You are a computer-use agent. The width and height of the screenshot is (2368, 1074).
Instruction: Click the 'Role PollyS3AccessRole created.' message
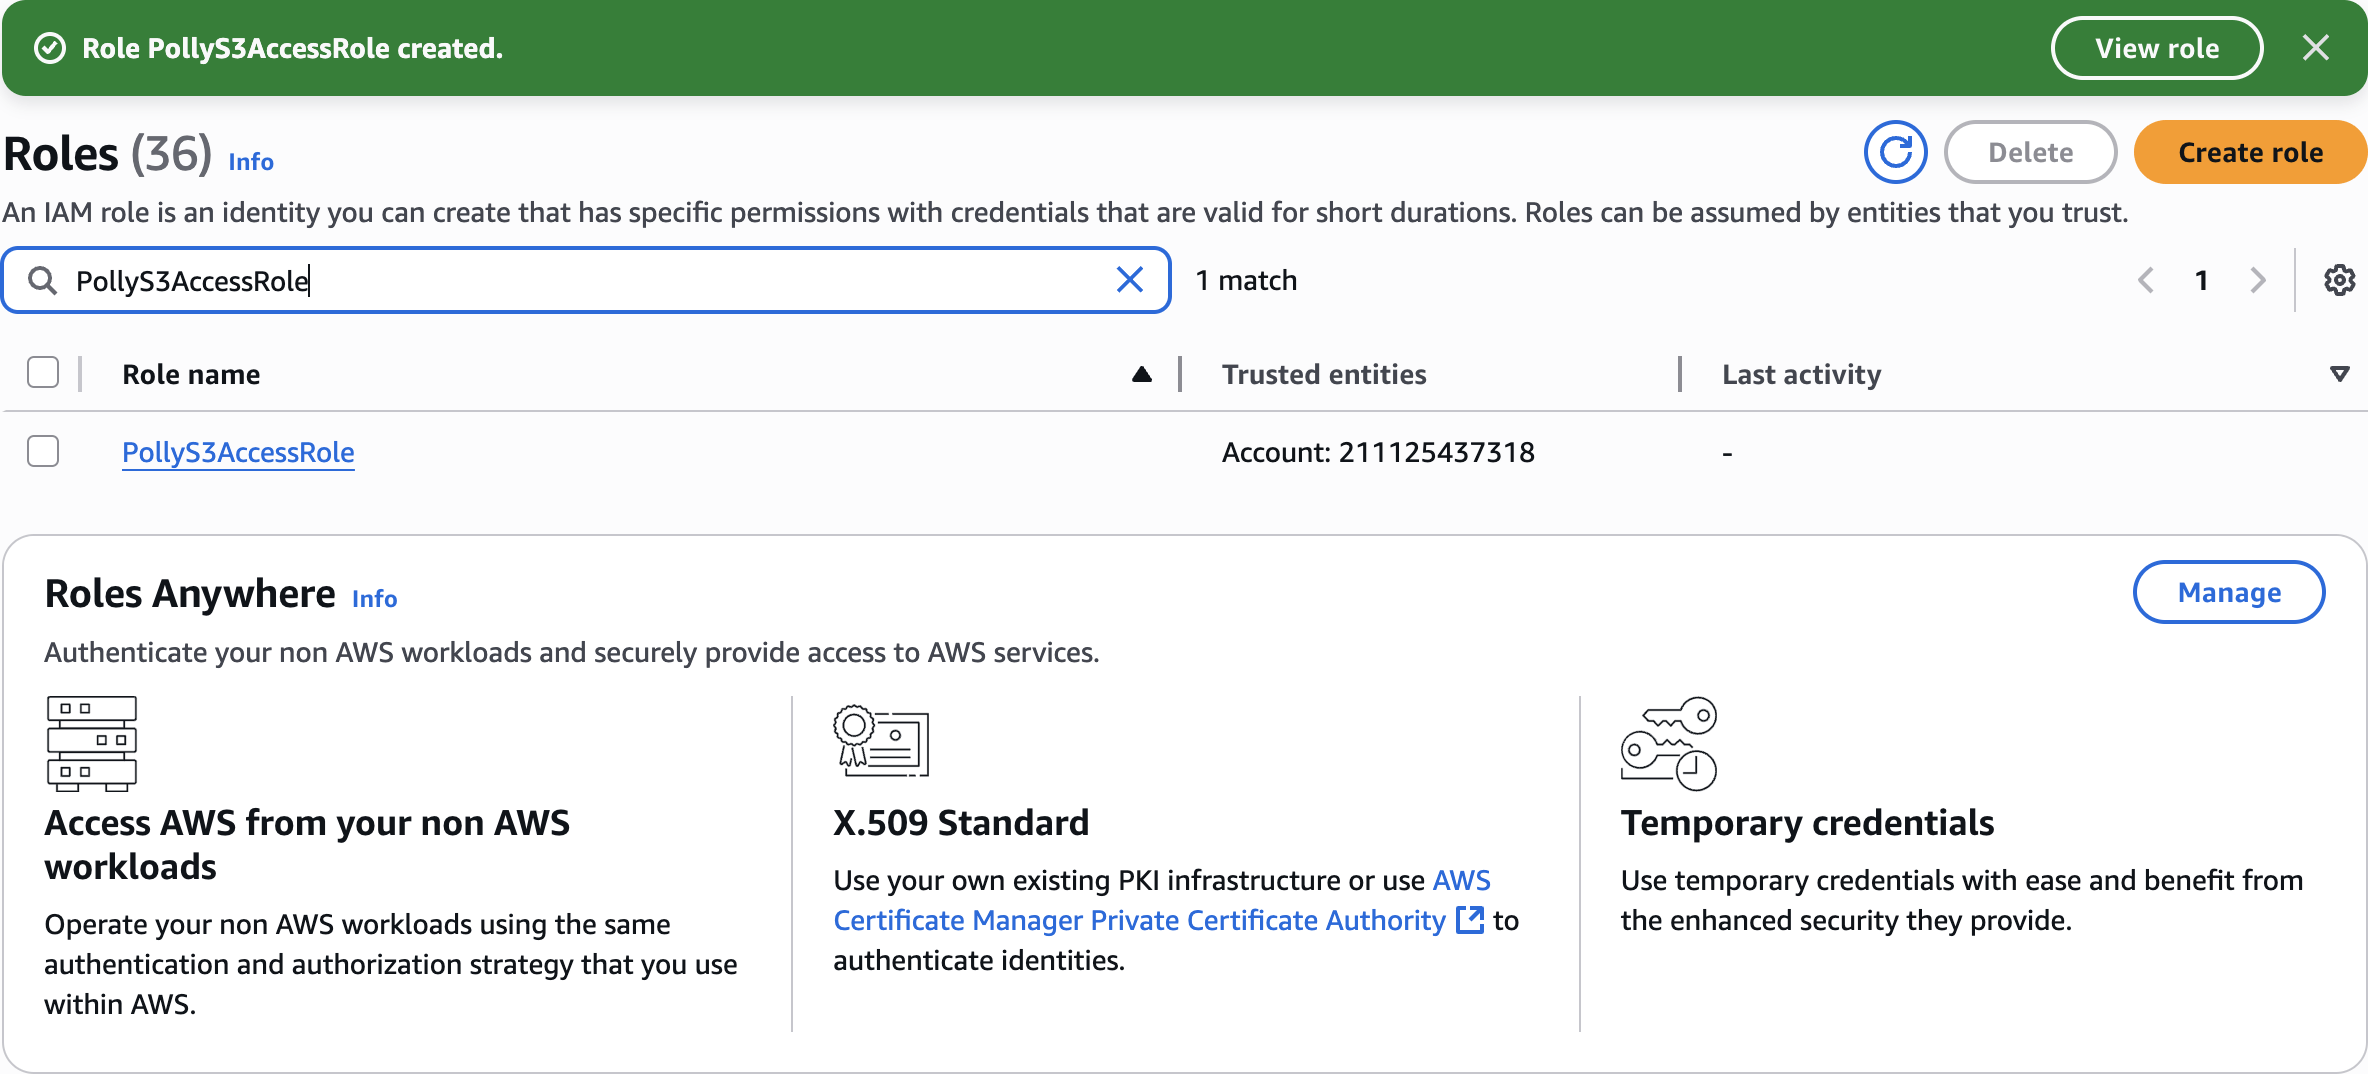(292, 48)
